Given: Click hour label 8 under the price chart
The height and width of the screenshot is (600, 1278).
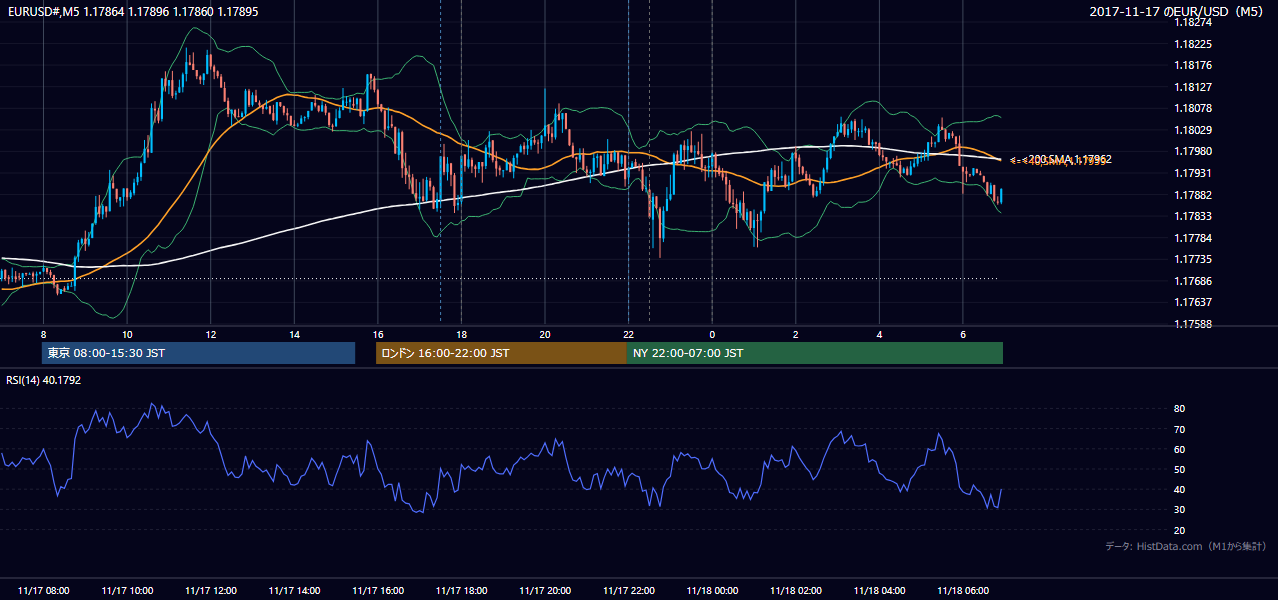Looking at the screenshot, I should coord(44,334).
